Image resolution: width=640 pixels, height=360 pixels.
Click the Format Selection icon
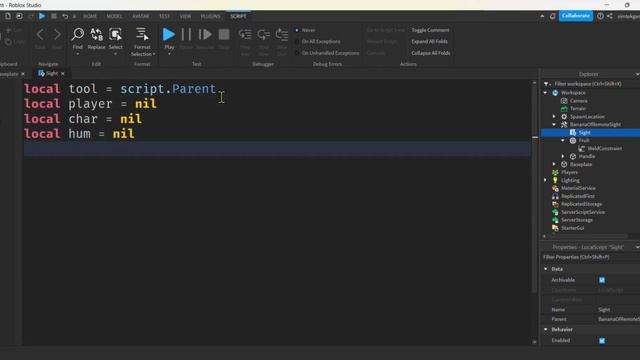pyautogui.click(x=142, y=34)
